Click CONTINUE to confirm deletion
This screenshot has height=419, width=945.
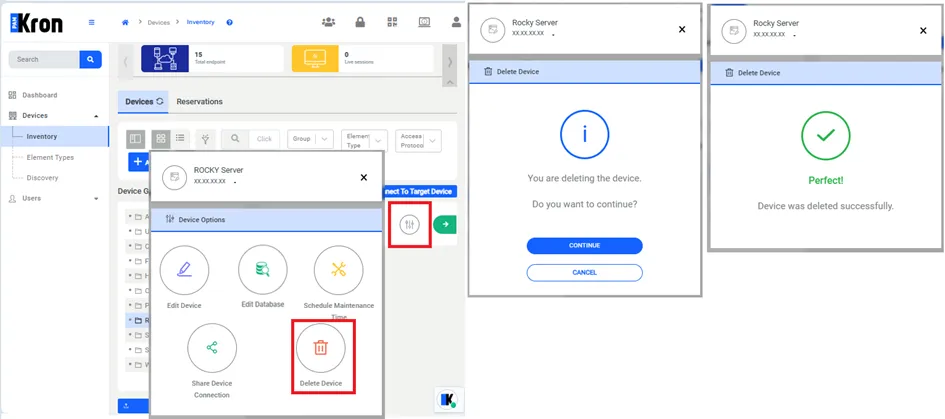pyautogui.click(x=585, y=245)
